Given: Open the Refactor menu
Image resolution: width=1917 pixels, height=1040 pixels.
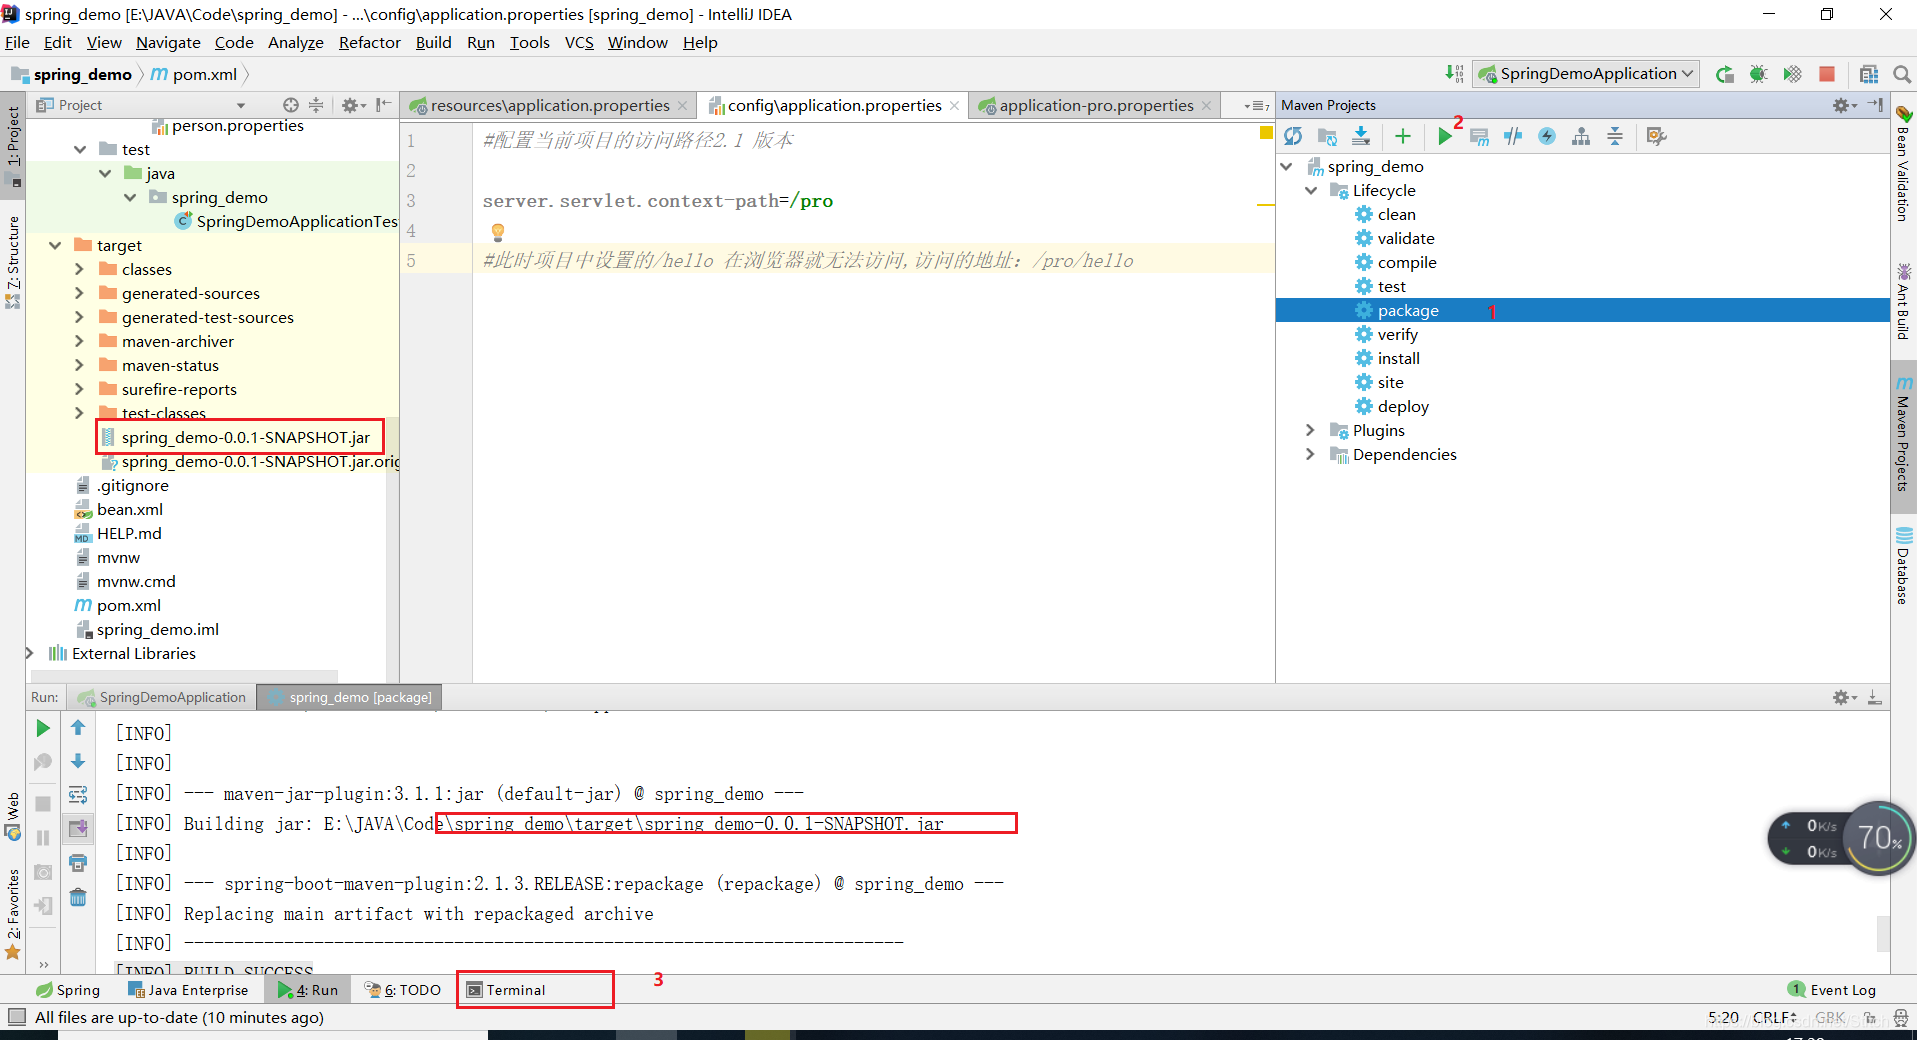Looking at the screenshot, I should (x=369, y=42).
